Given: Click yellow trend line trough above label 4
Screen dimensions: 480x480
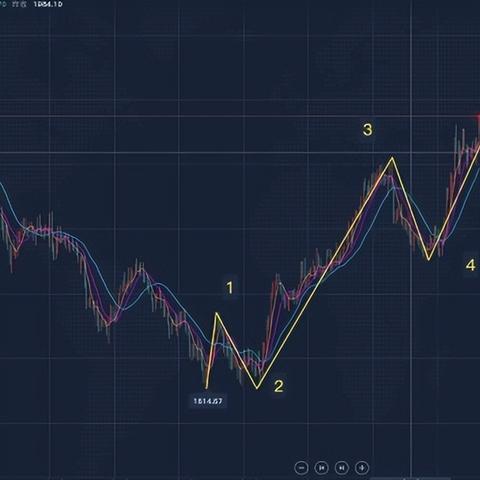Looking at the screenshot, I should [429, 259].
